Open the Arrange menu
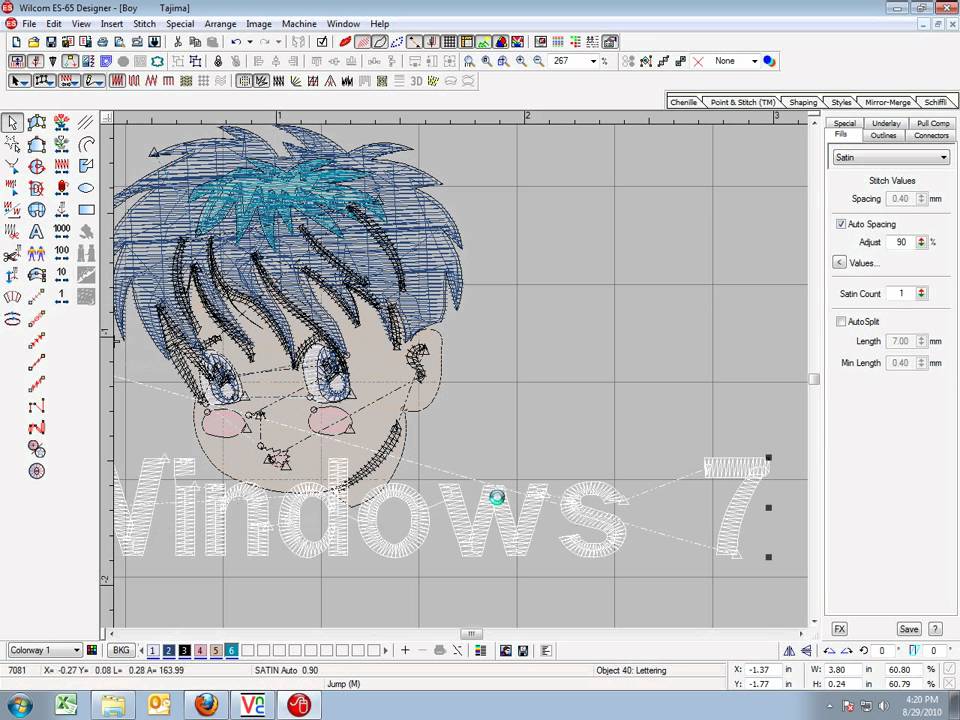Screen dimensions: 960x720 point(220,24)
